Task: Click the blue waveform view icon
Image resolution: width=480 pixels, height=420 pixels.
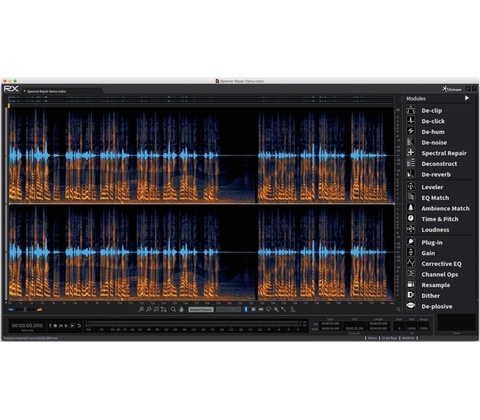Action: coord(11,310)
